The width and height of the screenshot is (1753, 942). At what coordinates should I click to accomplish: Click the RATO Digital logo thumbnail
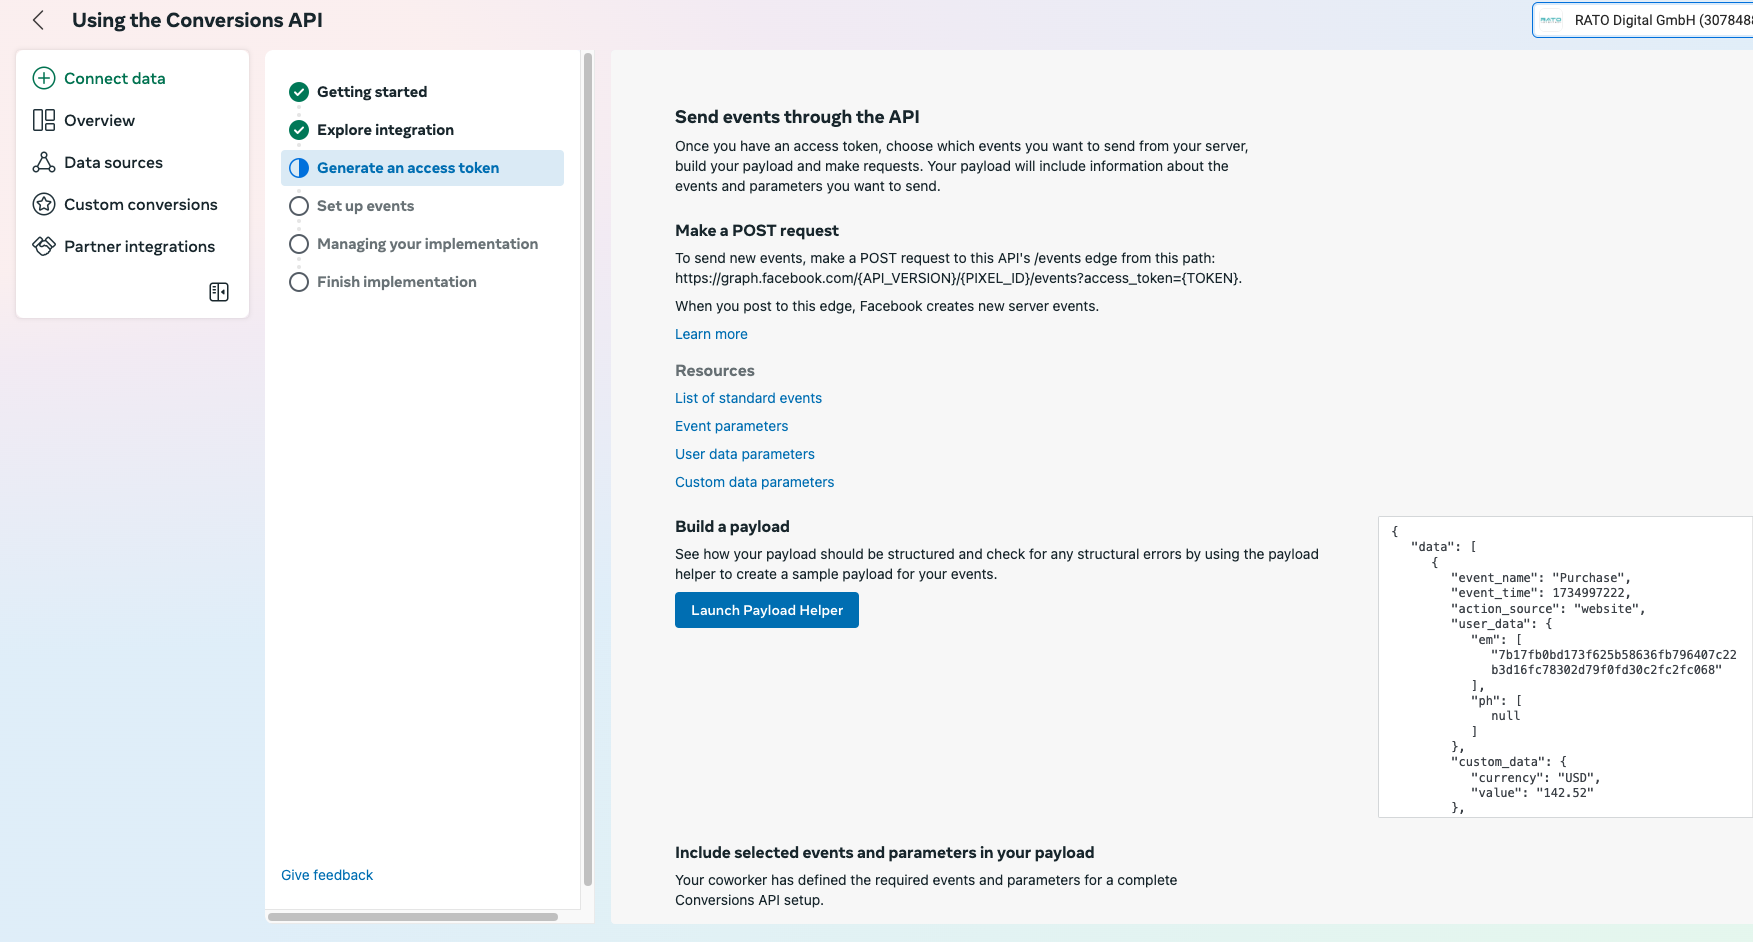click(1552, 18)
